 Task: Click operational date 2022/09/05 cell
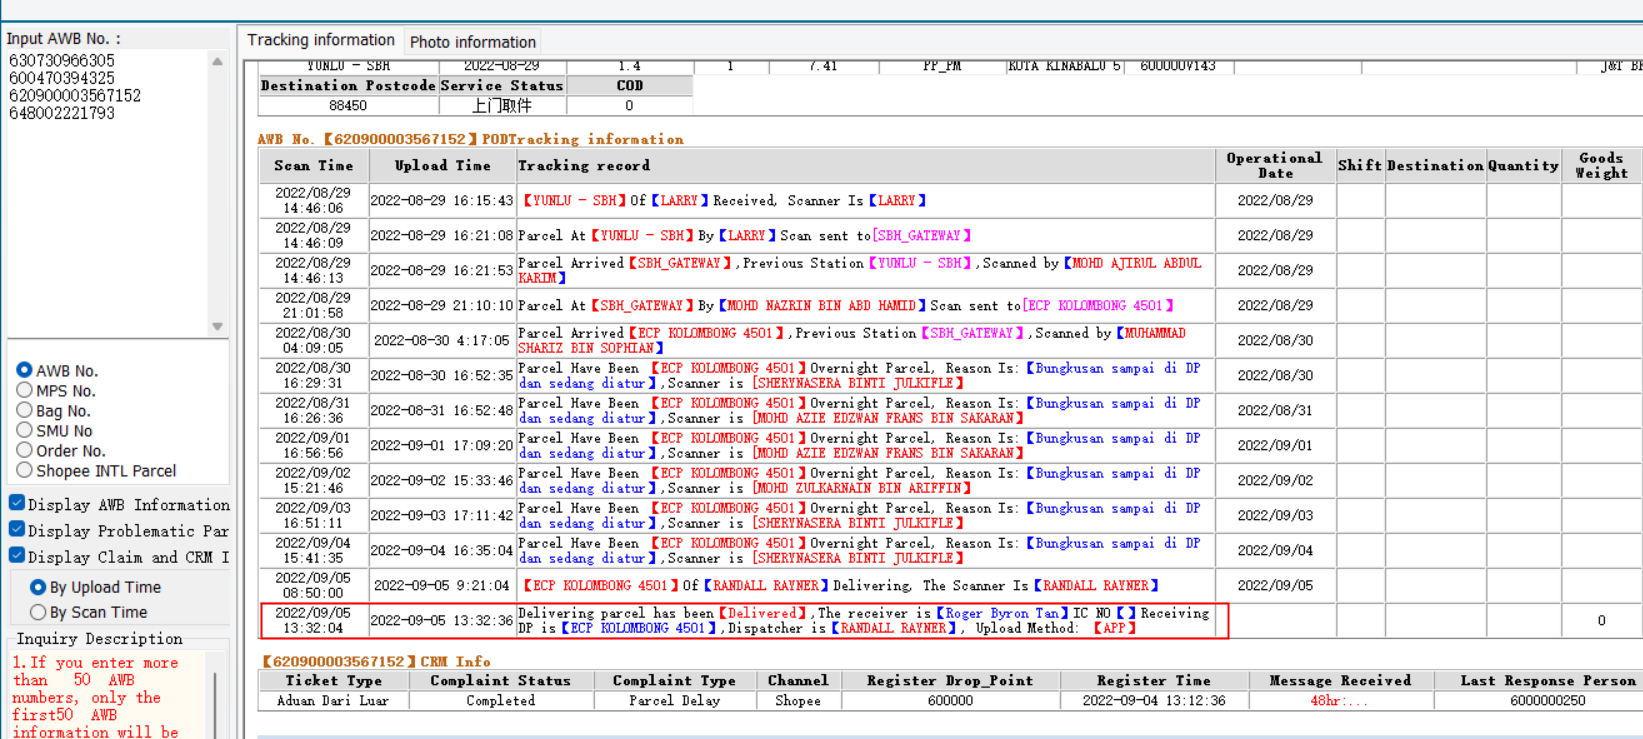(1275, 586)
